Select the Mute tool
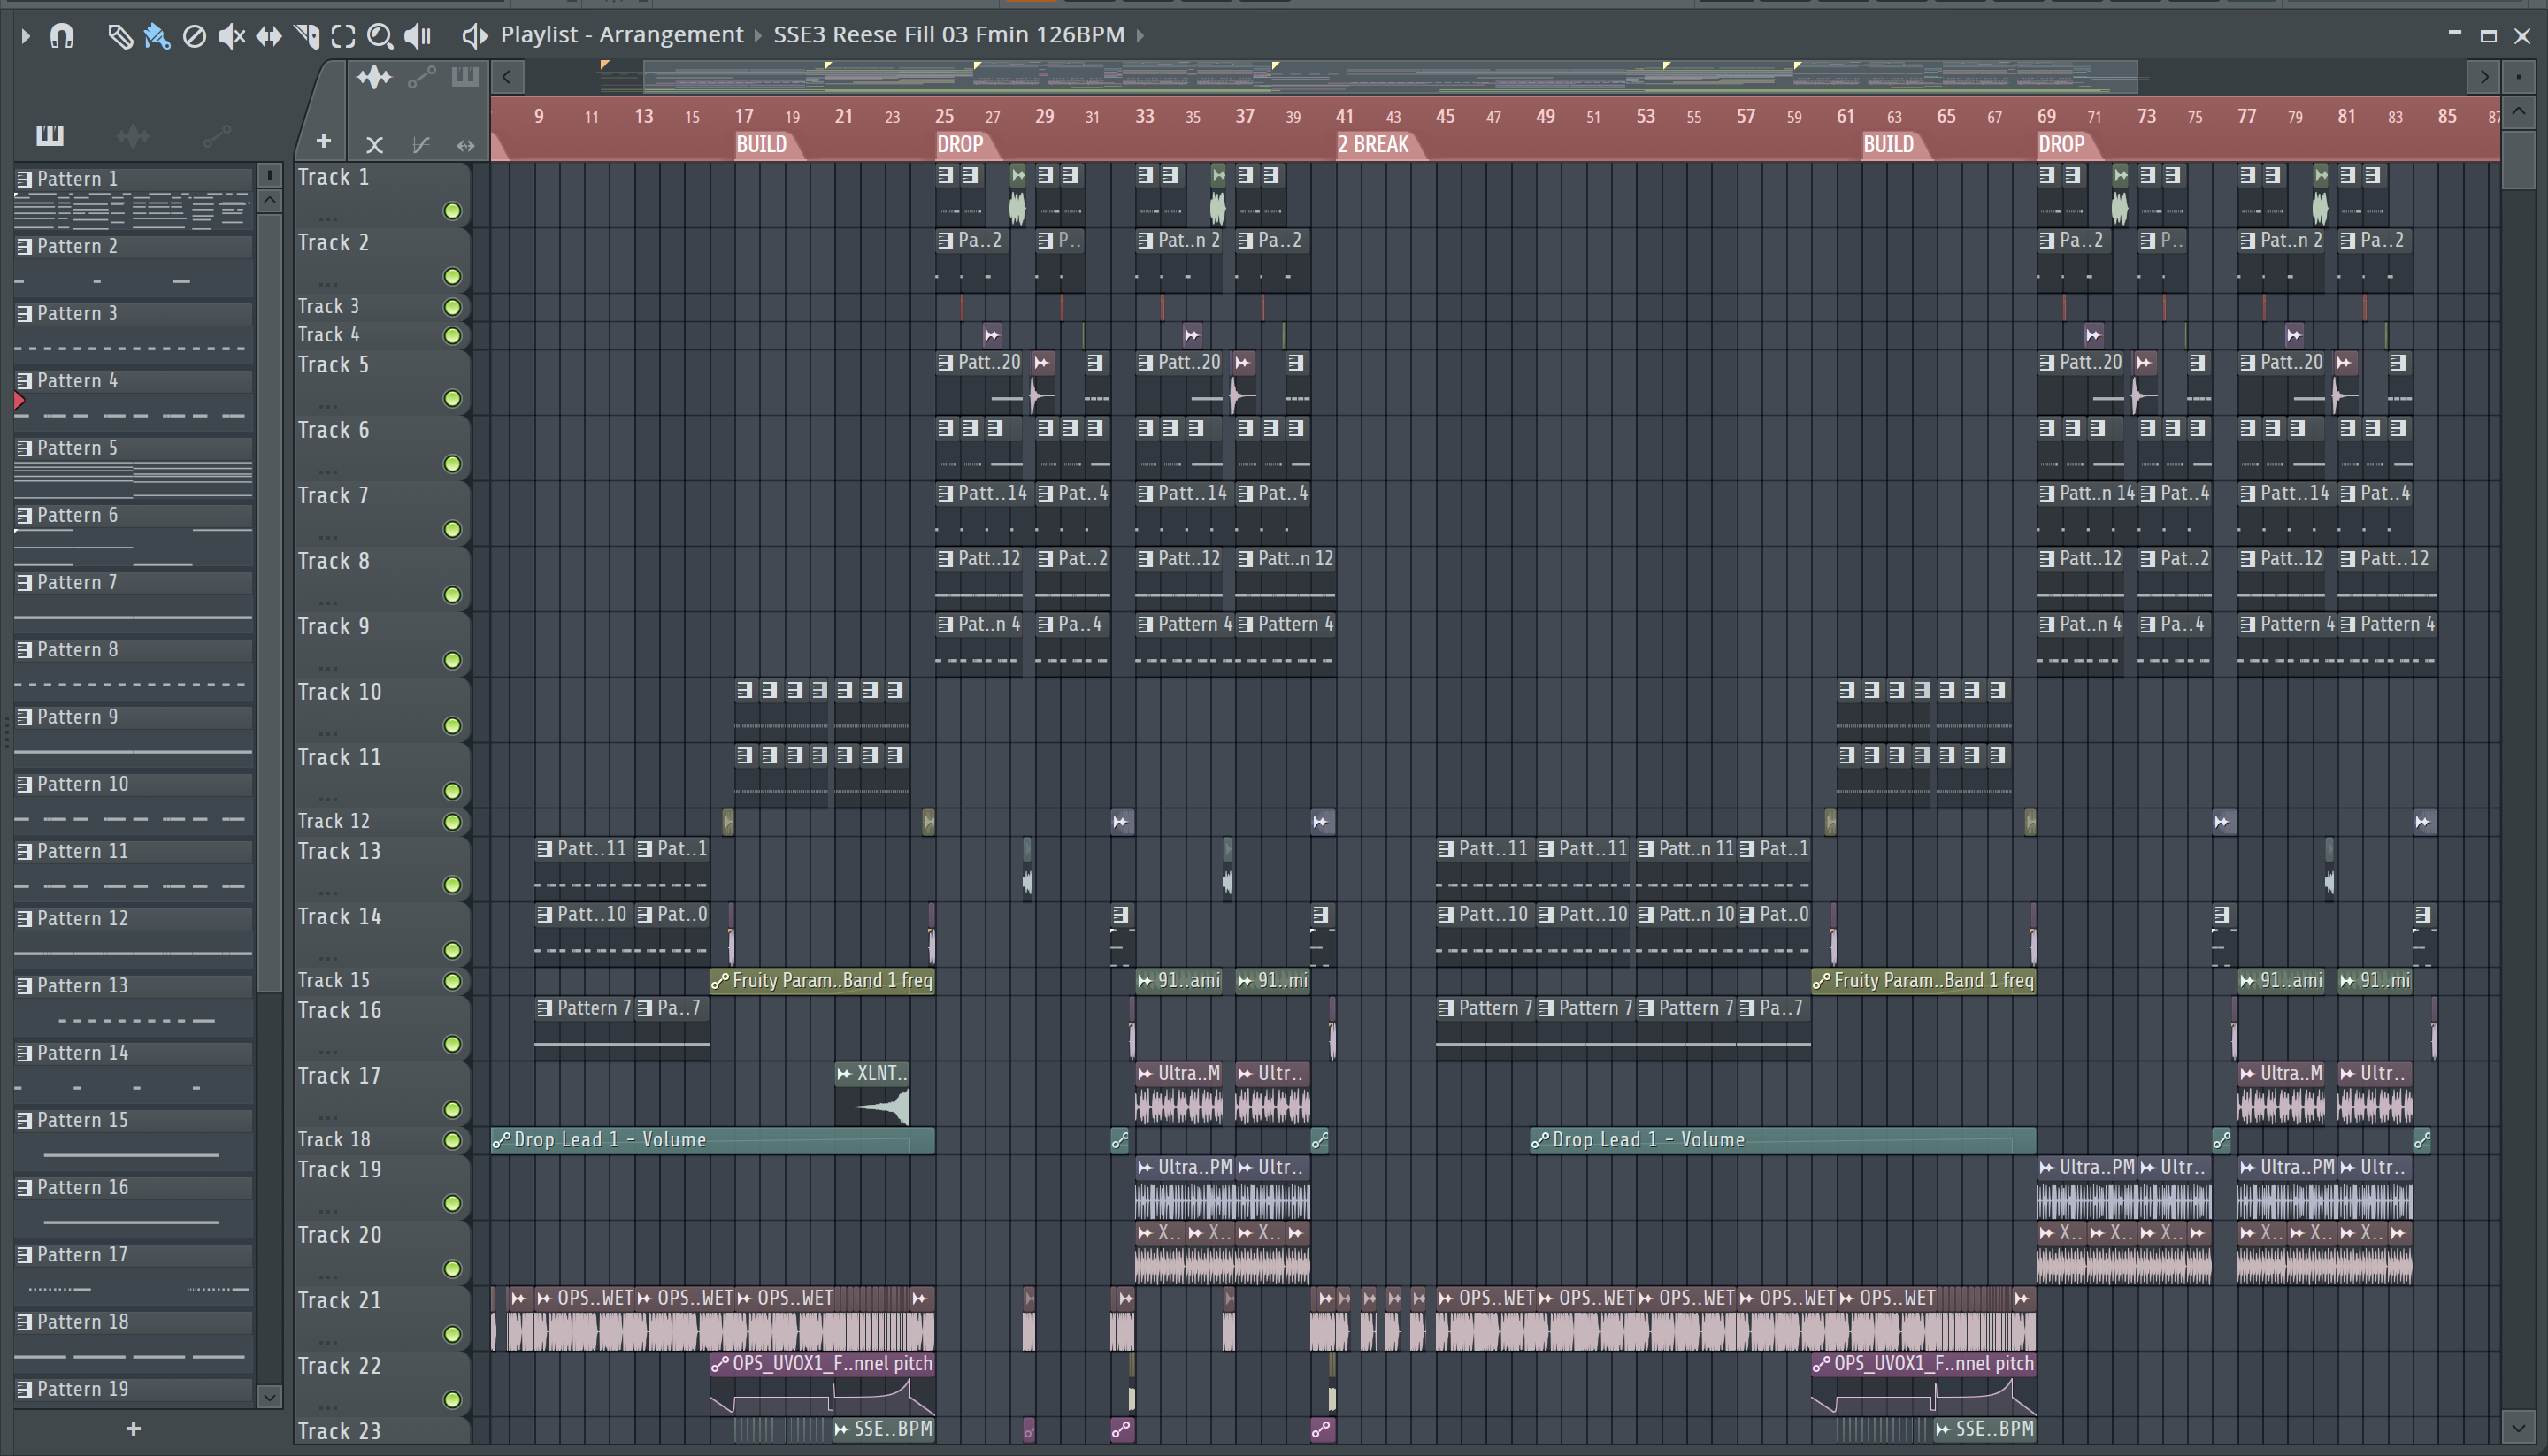 point(231,36)
